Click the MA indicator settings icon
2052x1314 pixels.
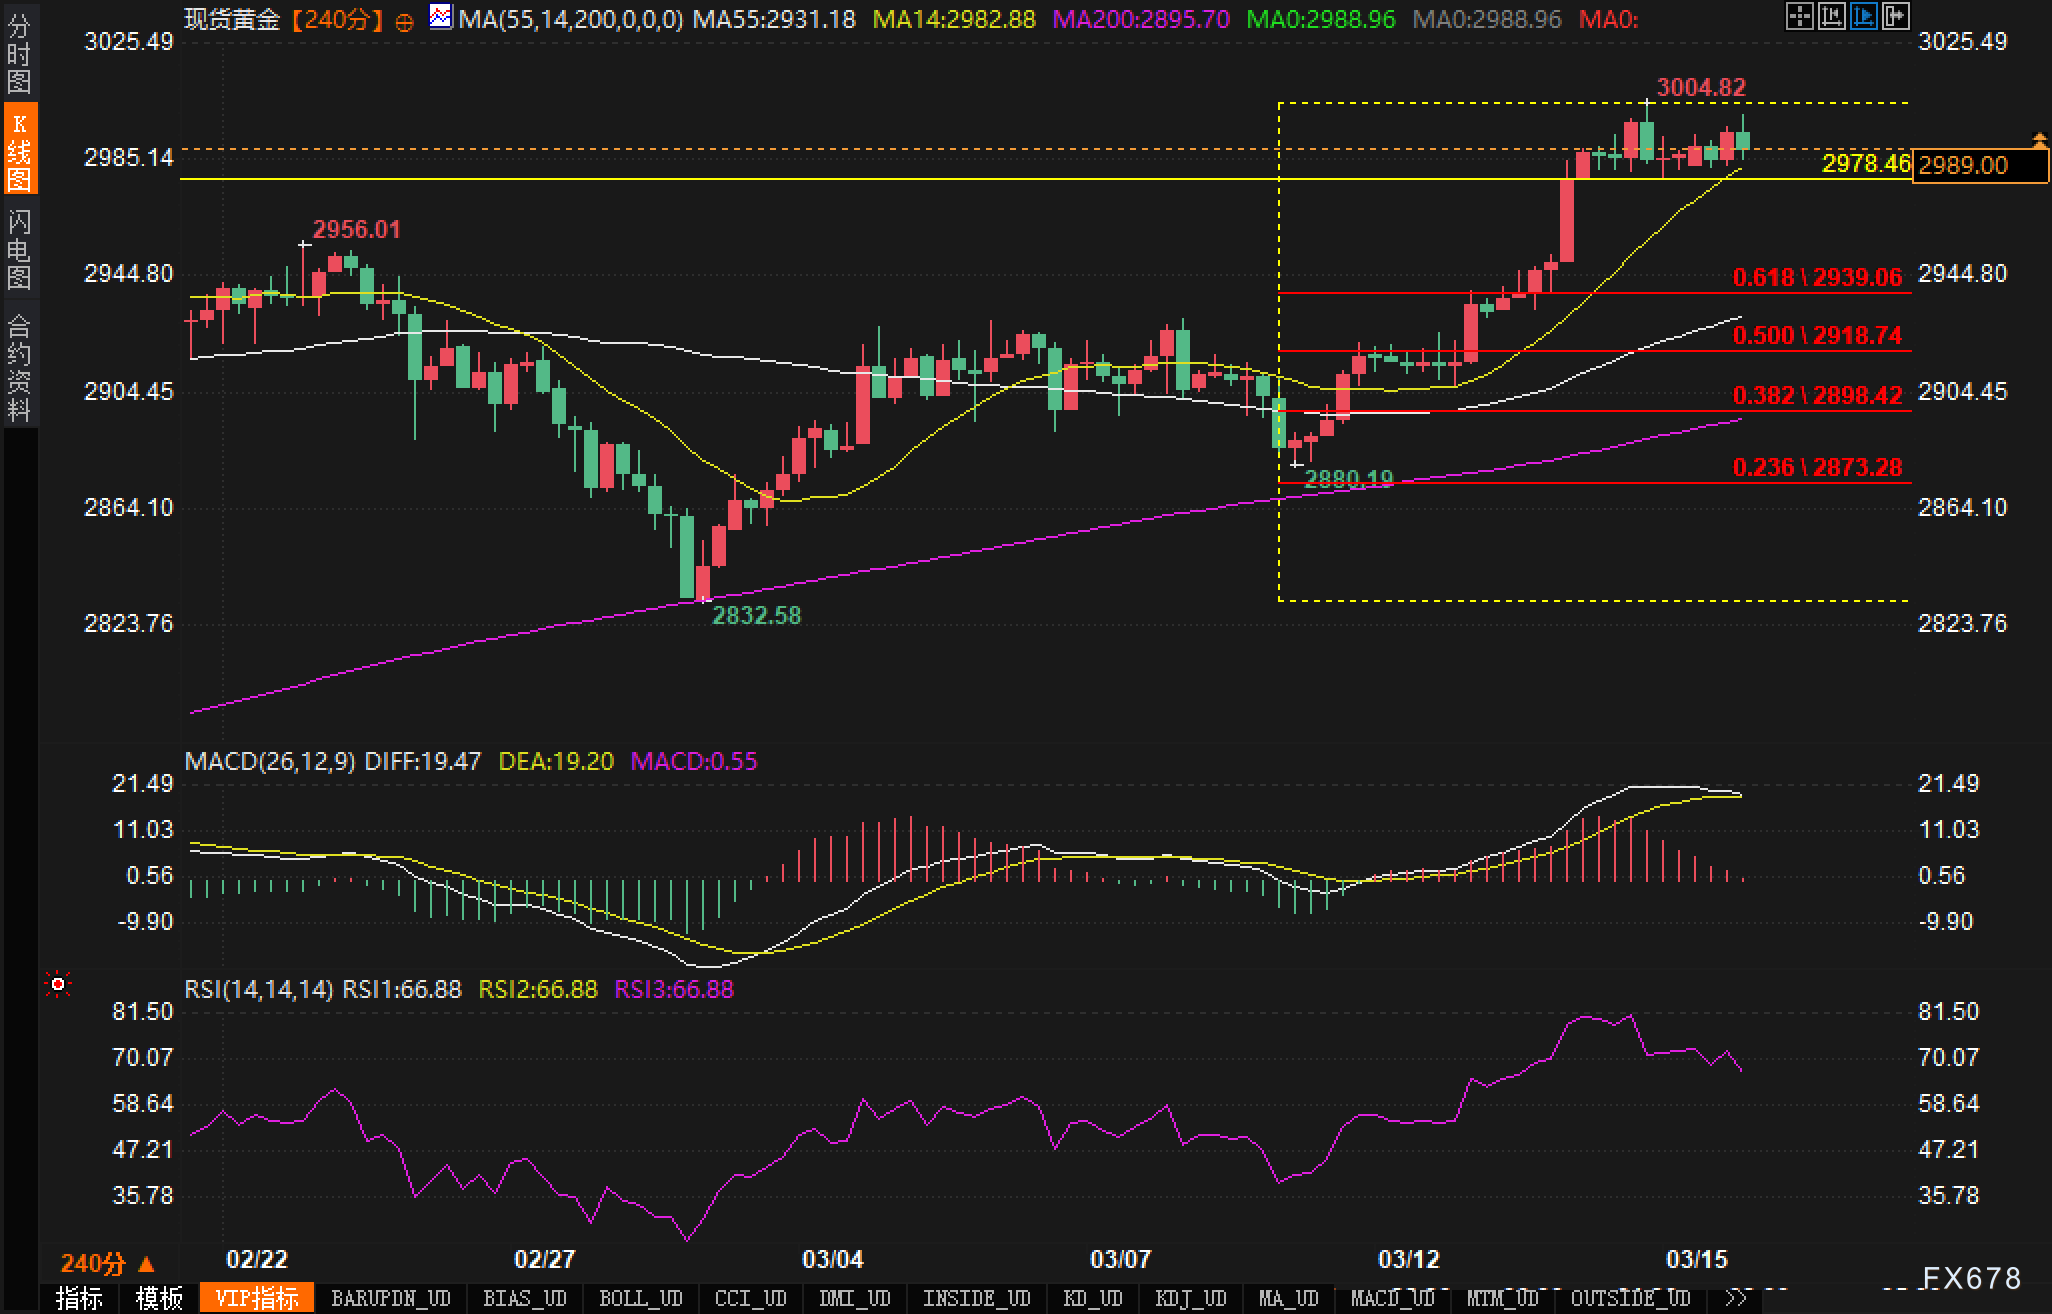click(440, 17)
